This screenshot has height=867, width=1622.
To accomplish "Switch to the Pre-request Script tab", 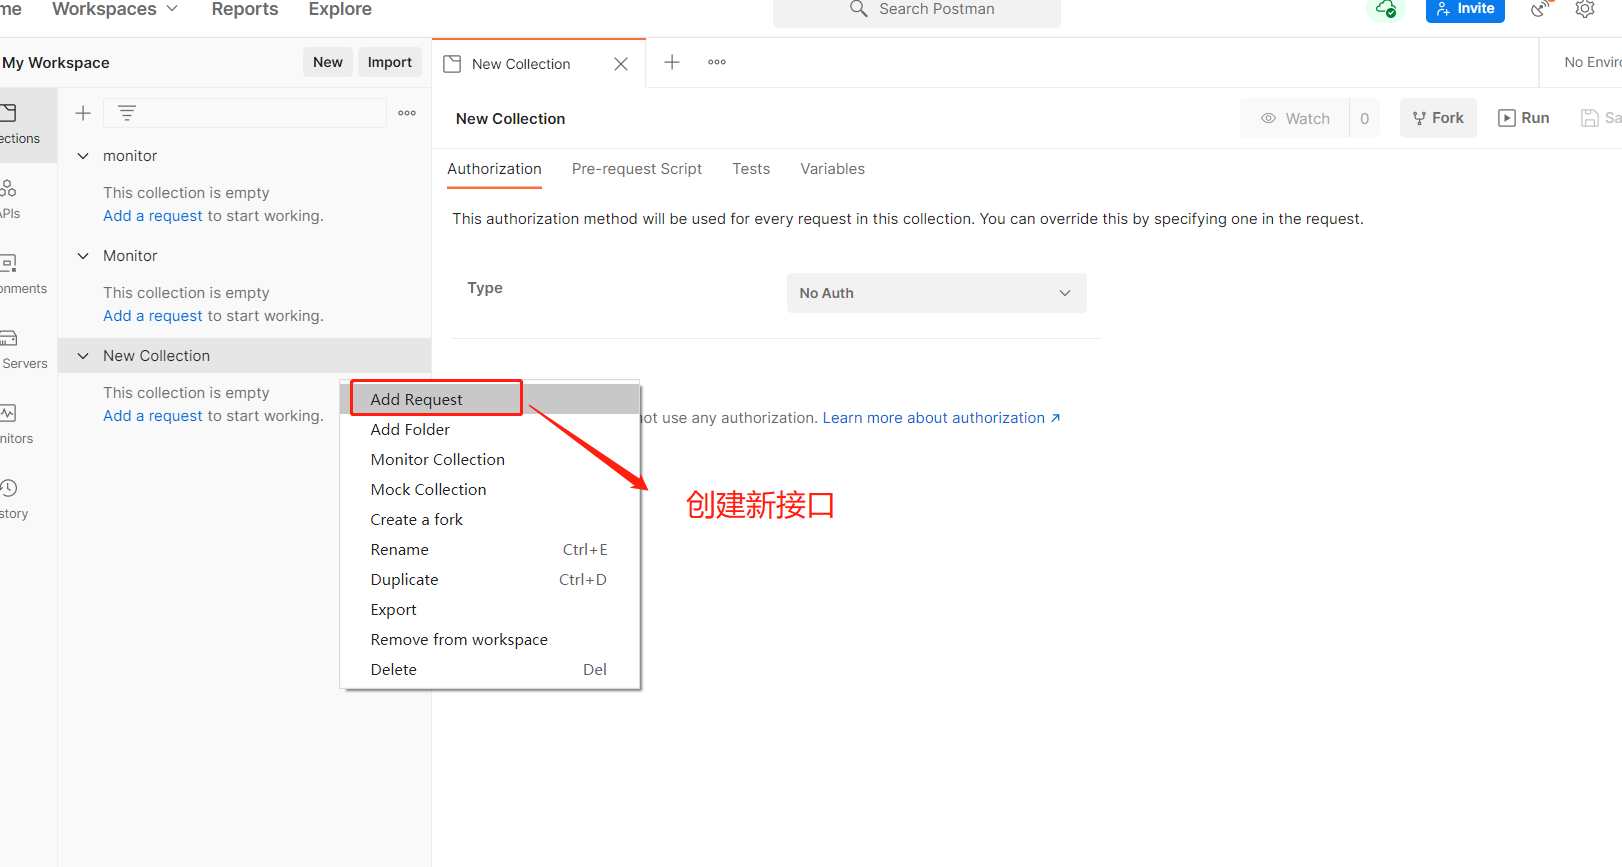I will point(637,169).
